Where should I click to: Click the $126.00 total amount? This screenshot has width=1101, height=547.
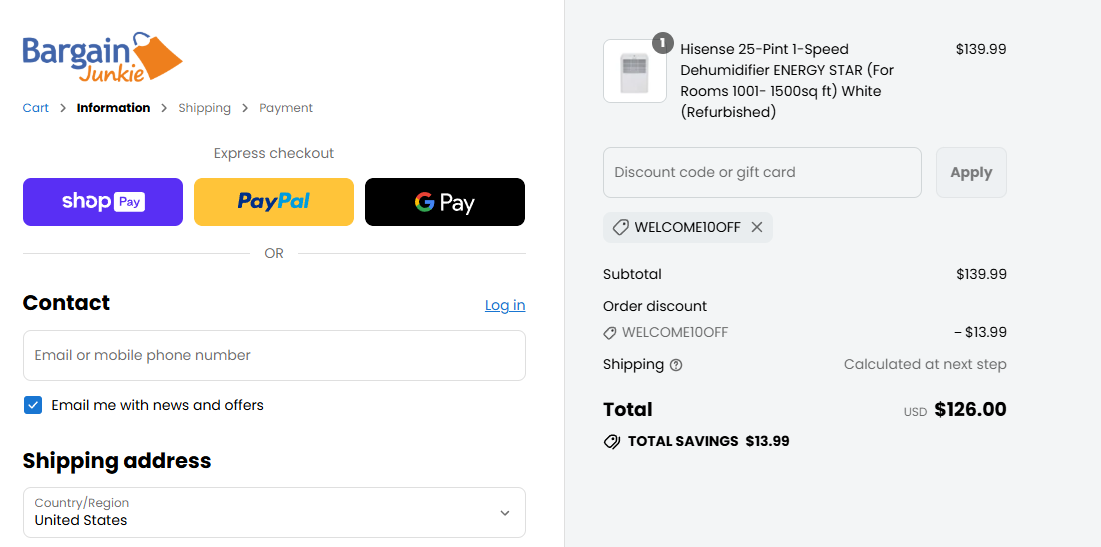[970, 409]
